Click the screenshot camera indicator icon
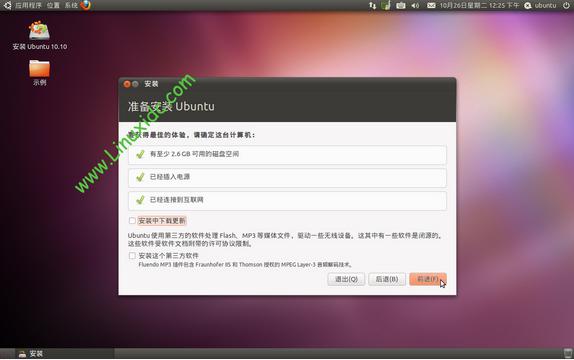This screenshot has width=574, height=360. (401, 5)
